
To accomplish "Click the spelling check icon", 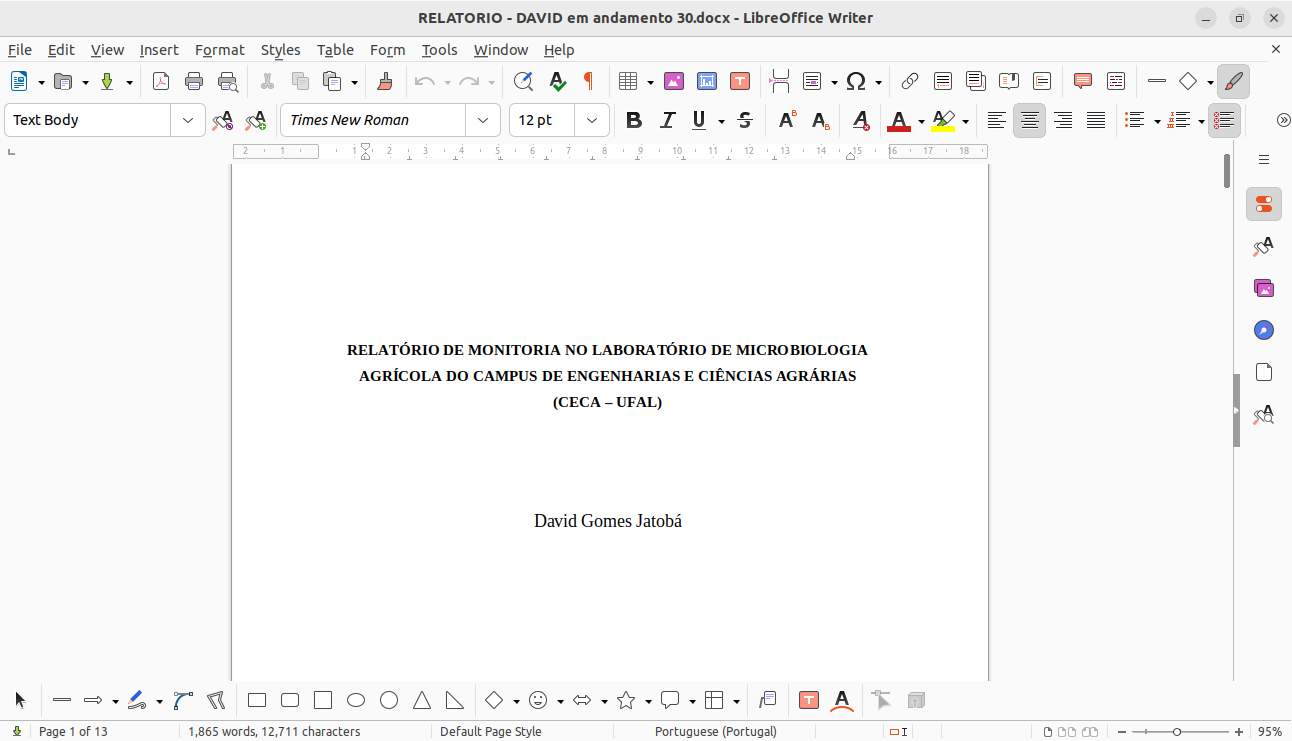I will pyautogui.click(x=557, y=81).
